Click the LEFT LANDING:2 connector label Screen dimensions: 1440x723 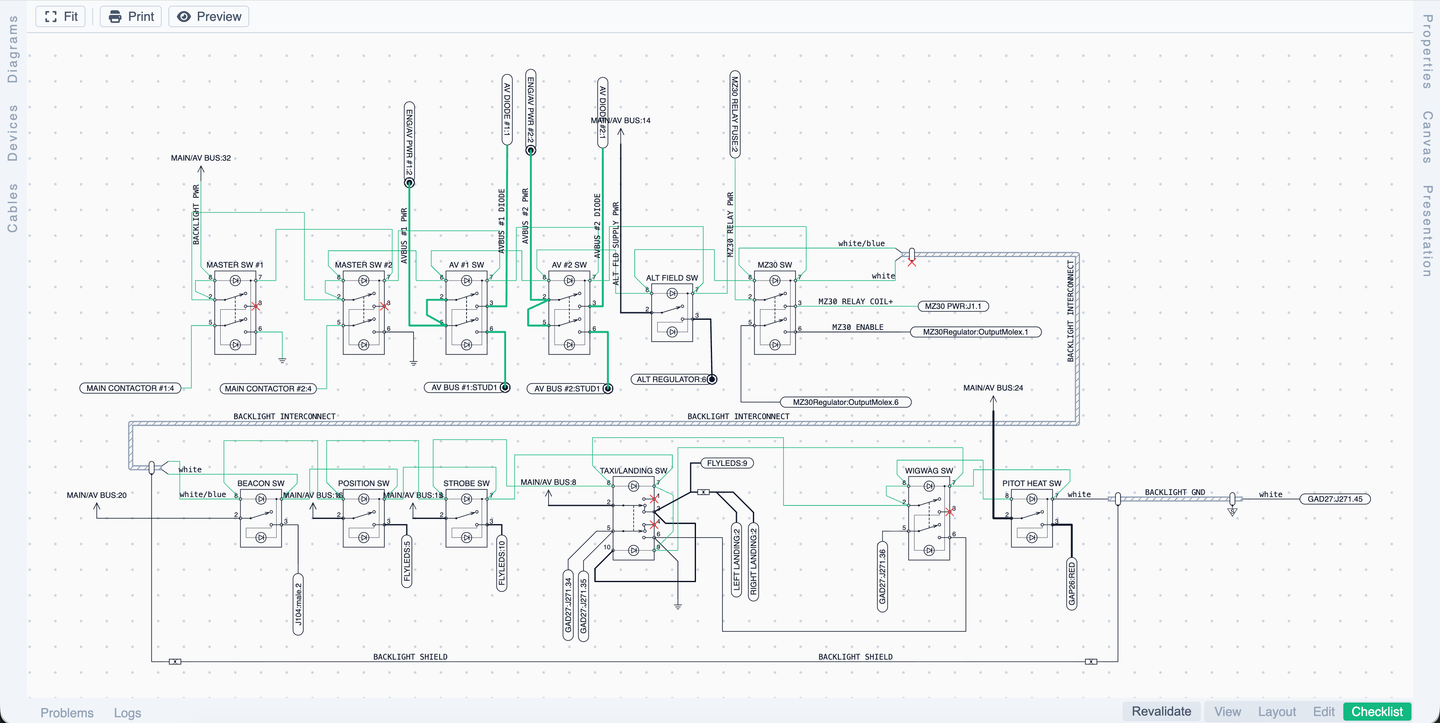tap(737, 562)
